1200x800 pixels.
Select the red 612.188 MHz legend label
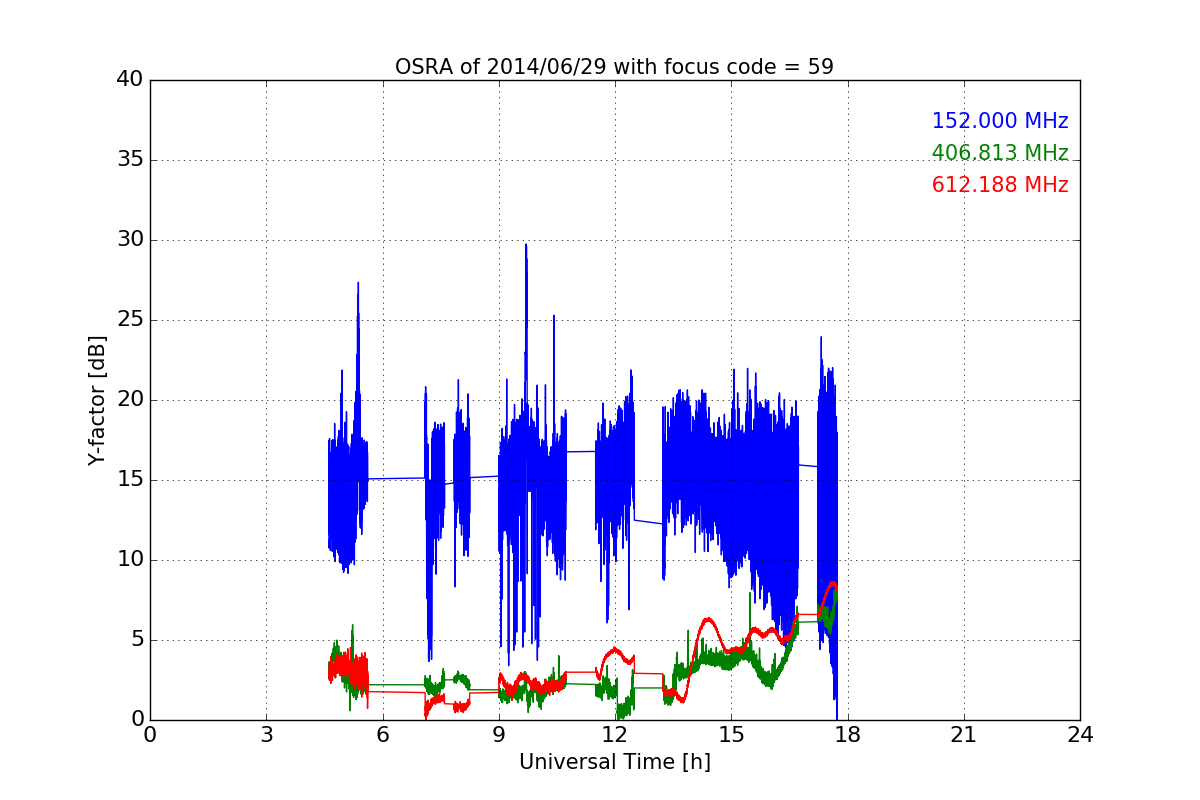coord(1000,185)
